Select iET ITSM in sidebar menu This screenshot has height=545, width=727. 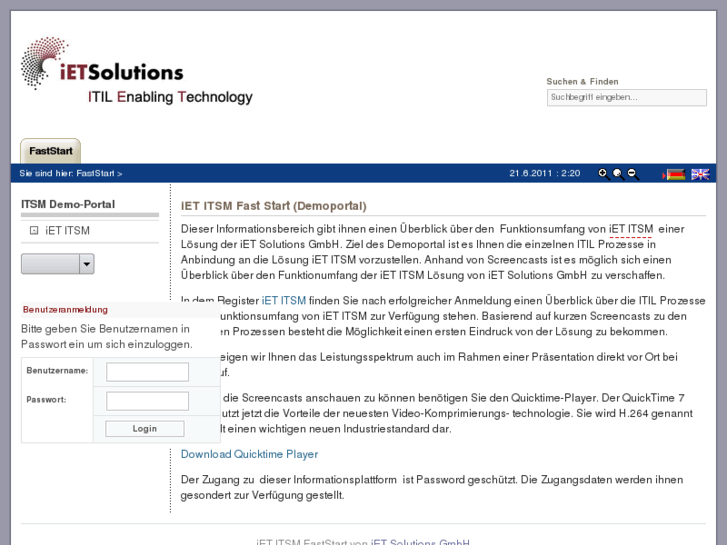point(67,231)
